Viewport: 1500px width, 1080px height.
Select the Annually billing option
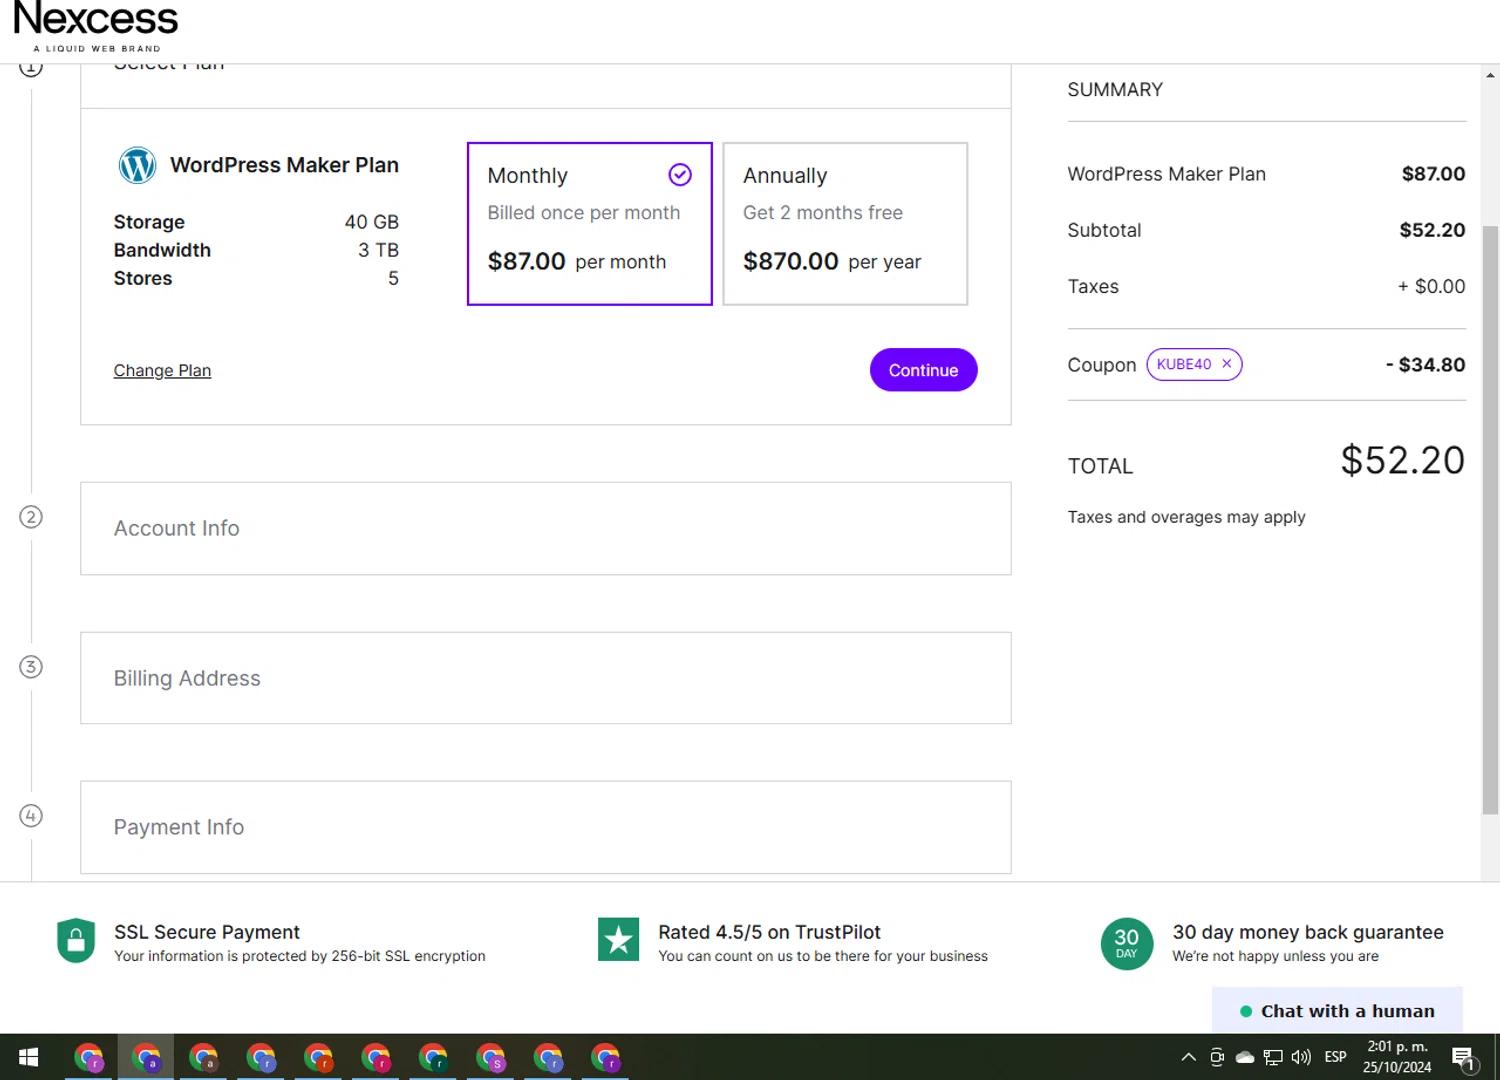[845, 224]
